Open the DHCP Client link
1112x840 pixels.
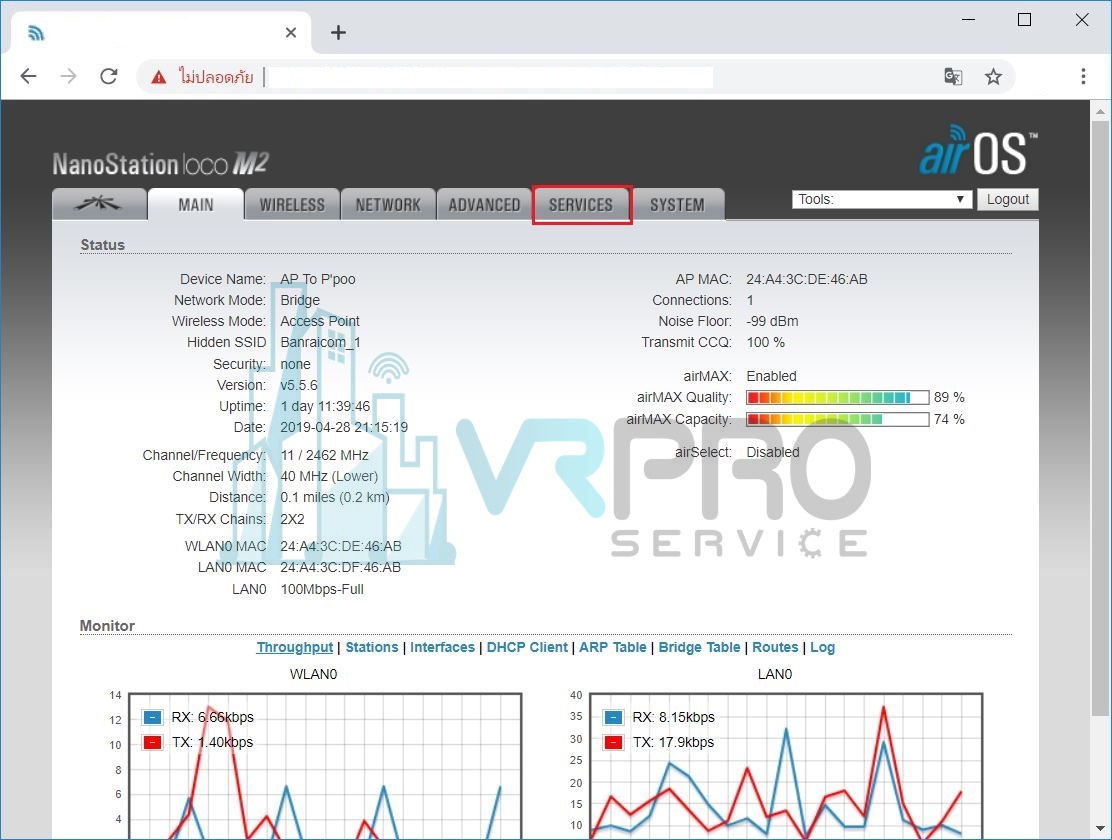click(x=527, y=647)
